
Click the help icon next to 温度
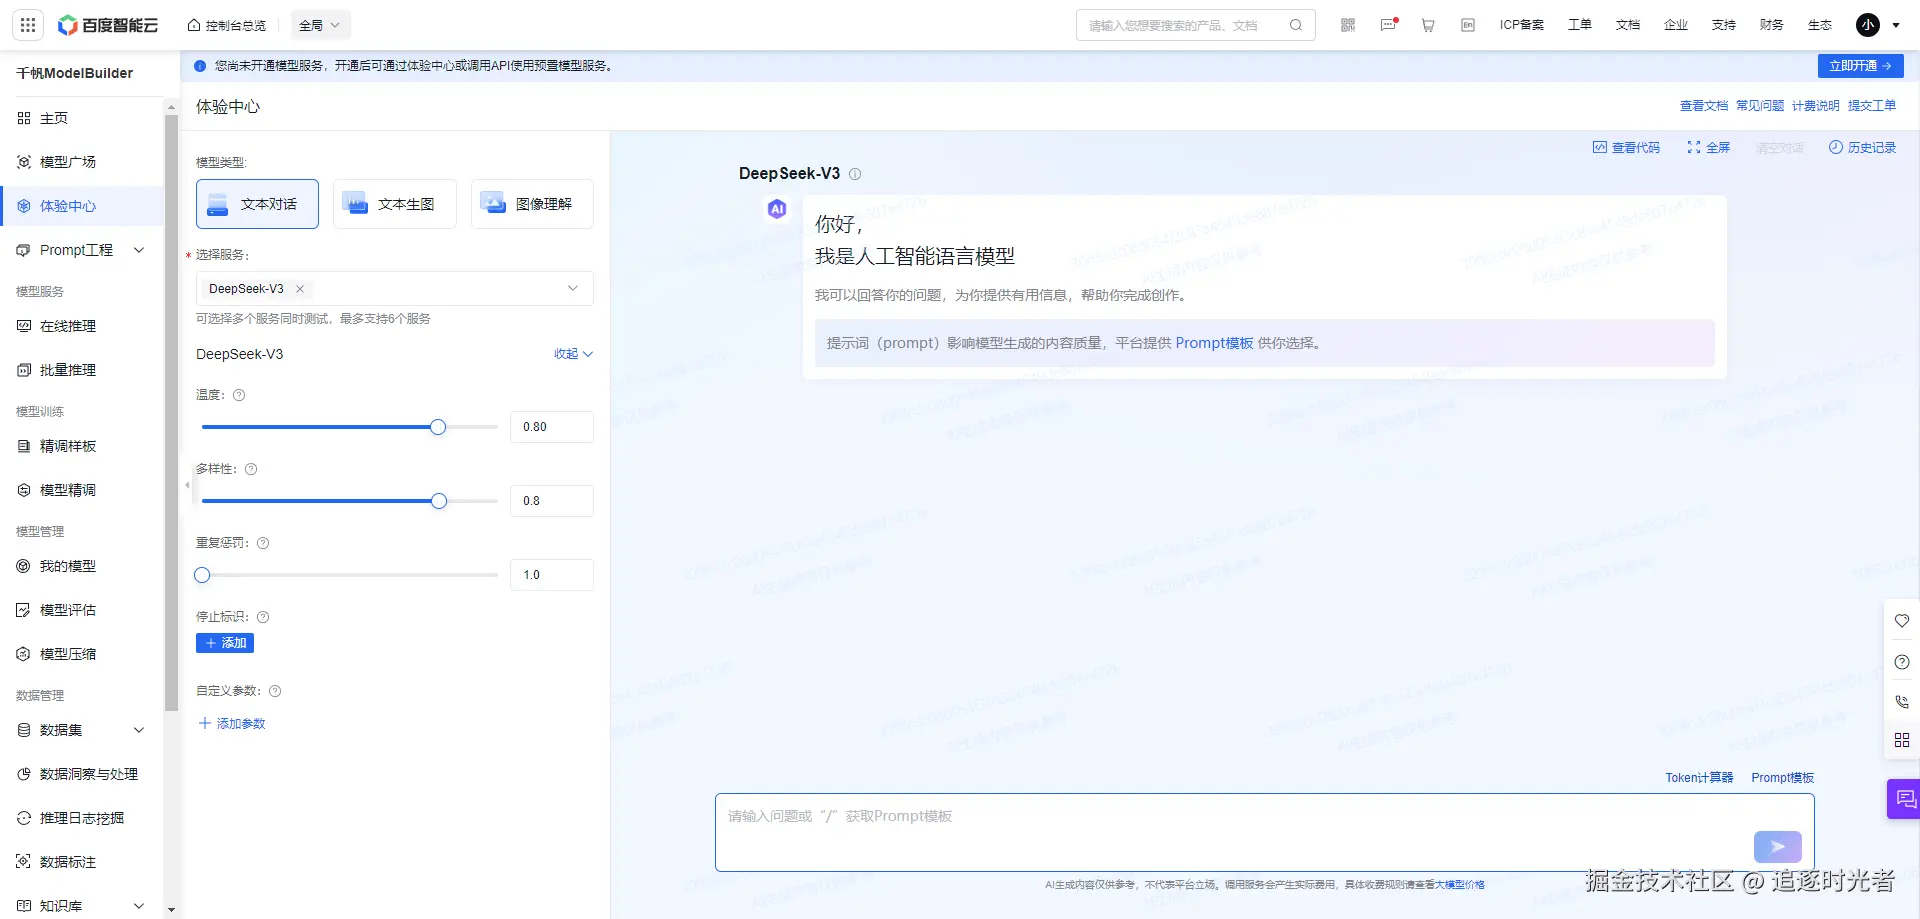pyautogui.click(x=239, y=395)
